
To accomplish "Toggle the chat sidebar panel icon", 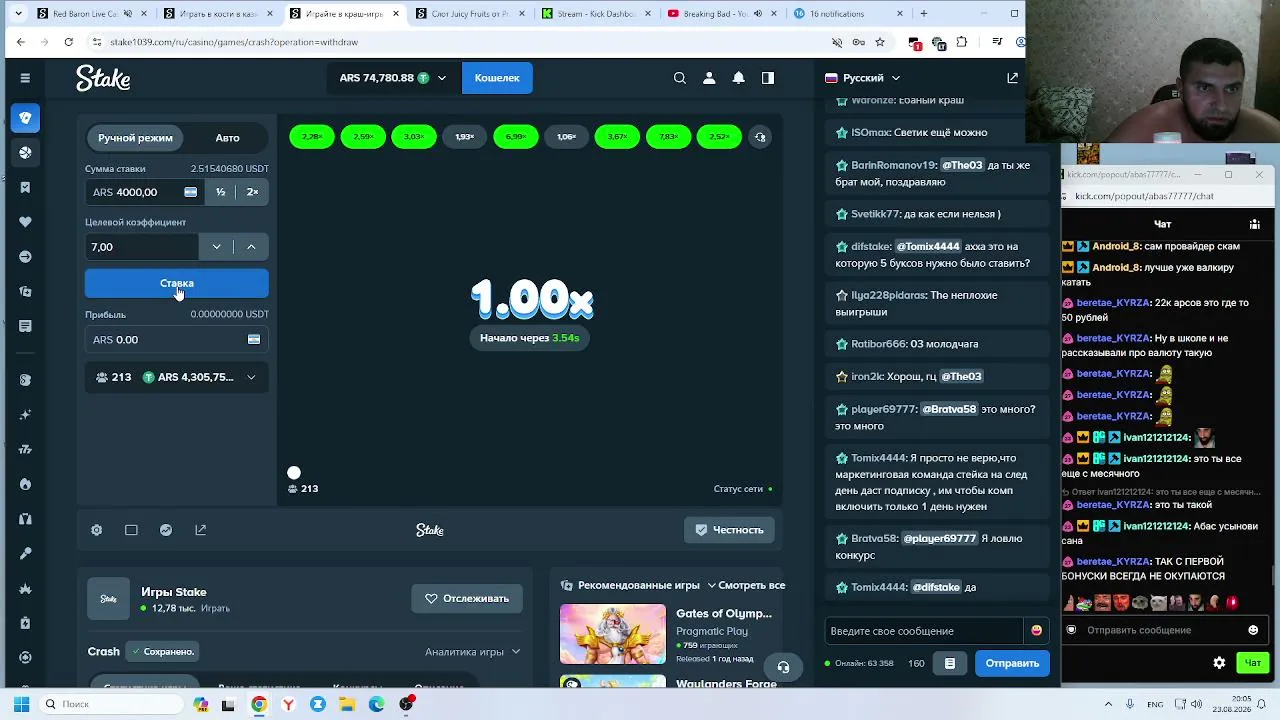I will (x=768, y=78).
